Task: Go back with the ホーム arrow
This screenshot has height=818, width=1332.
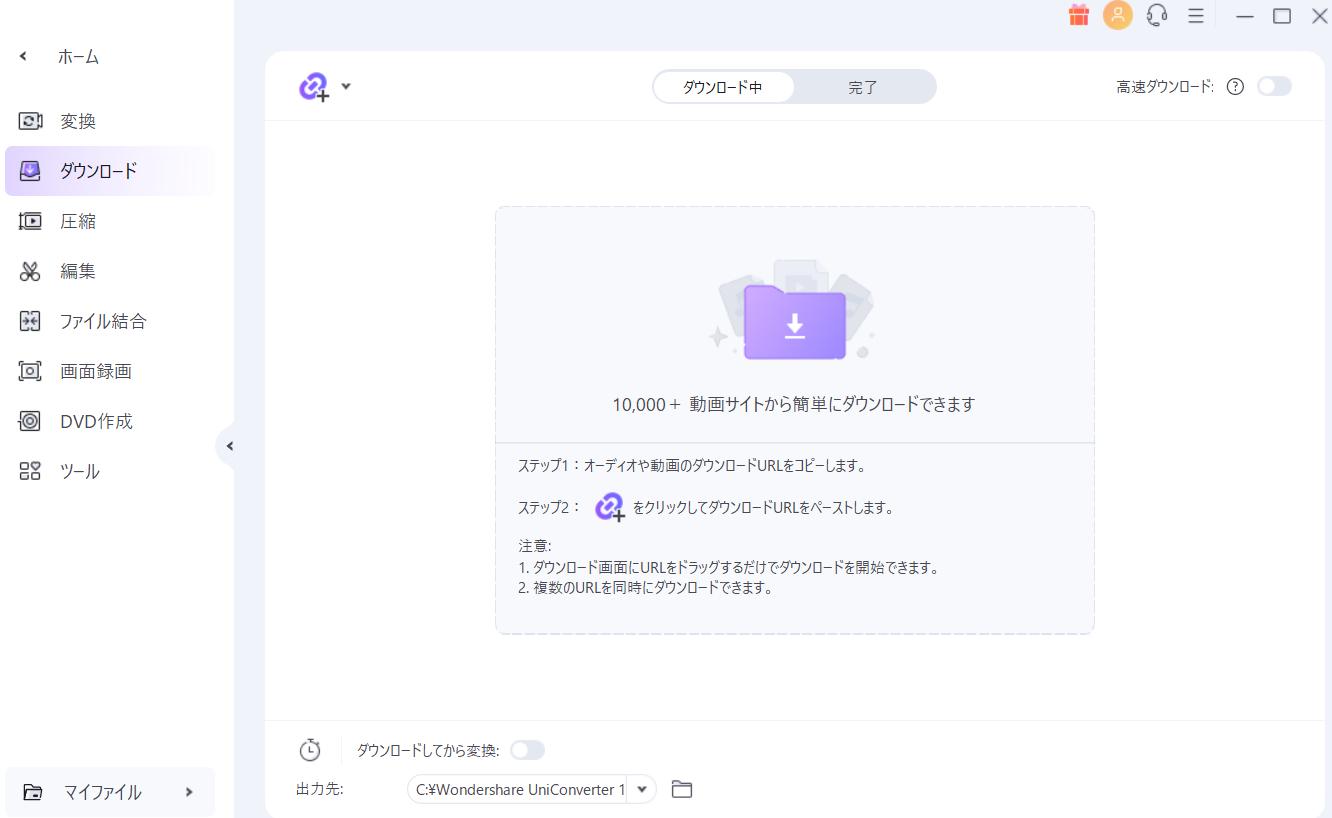Action: tap(23, 57)
